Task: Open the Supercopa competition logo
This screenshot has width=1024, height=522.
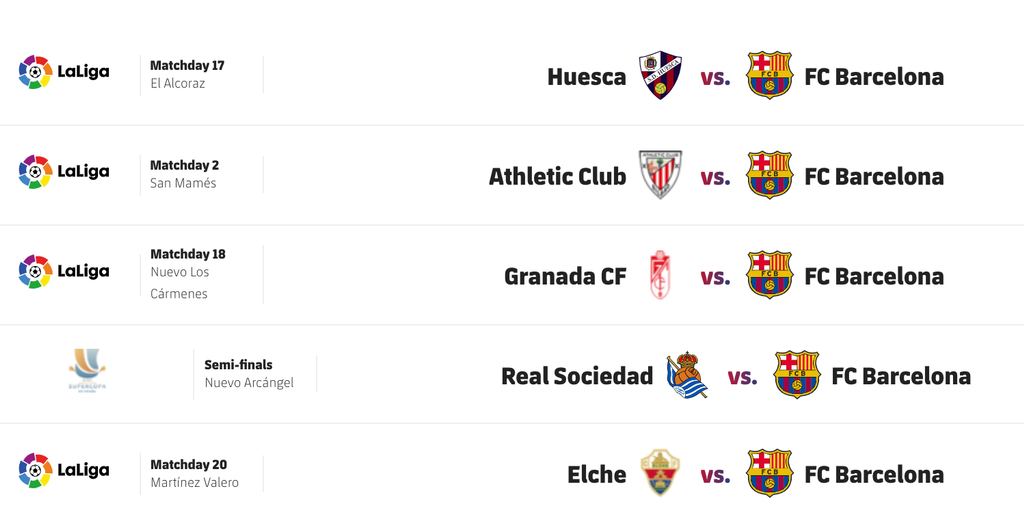Action: (87, 372)
